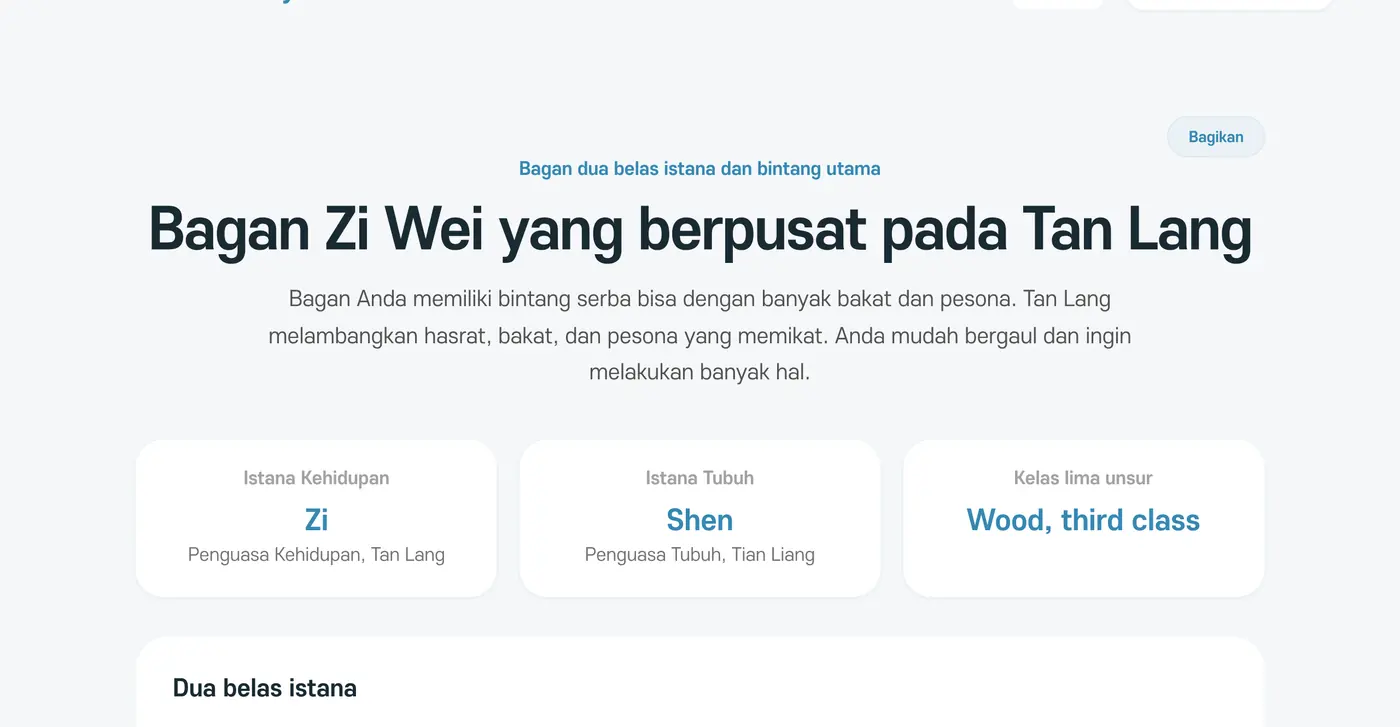Click the 'Kelas lima unsur' label
This screenshot has height=727, width=1400.
(1084, 478)
